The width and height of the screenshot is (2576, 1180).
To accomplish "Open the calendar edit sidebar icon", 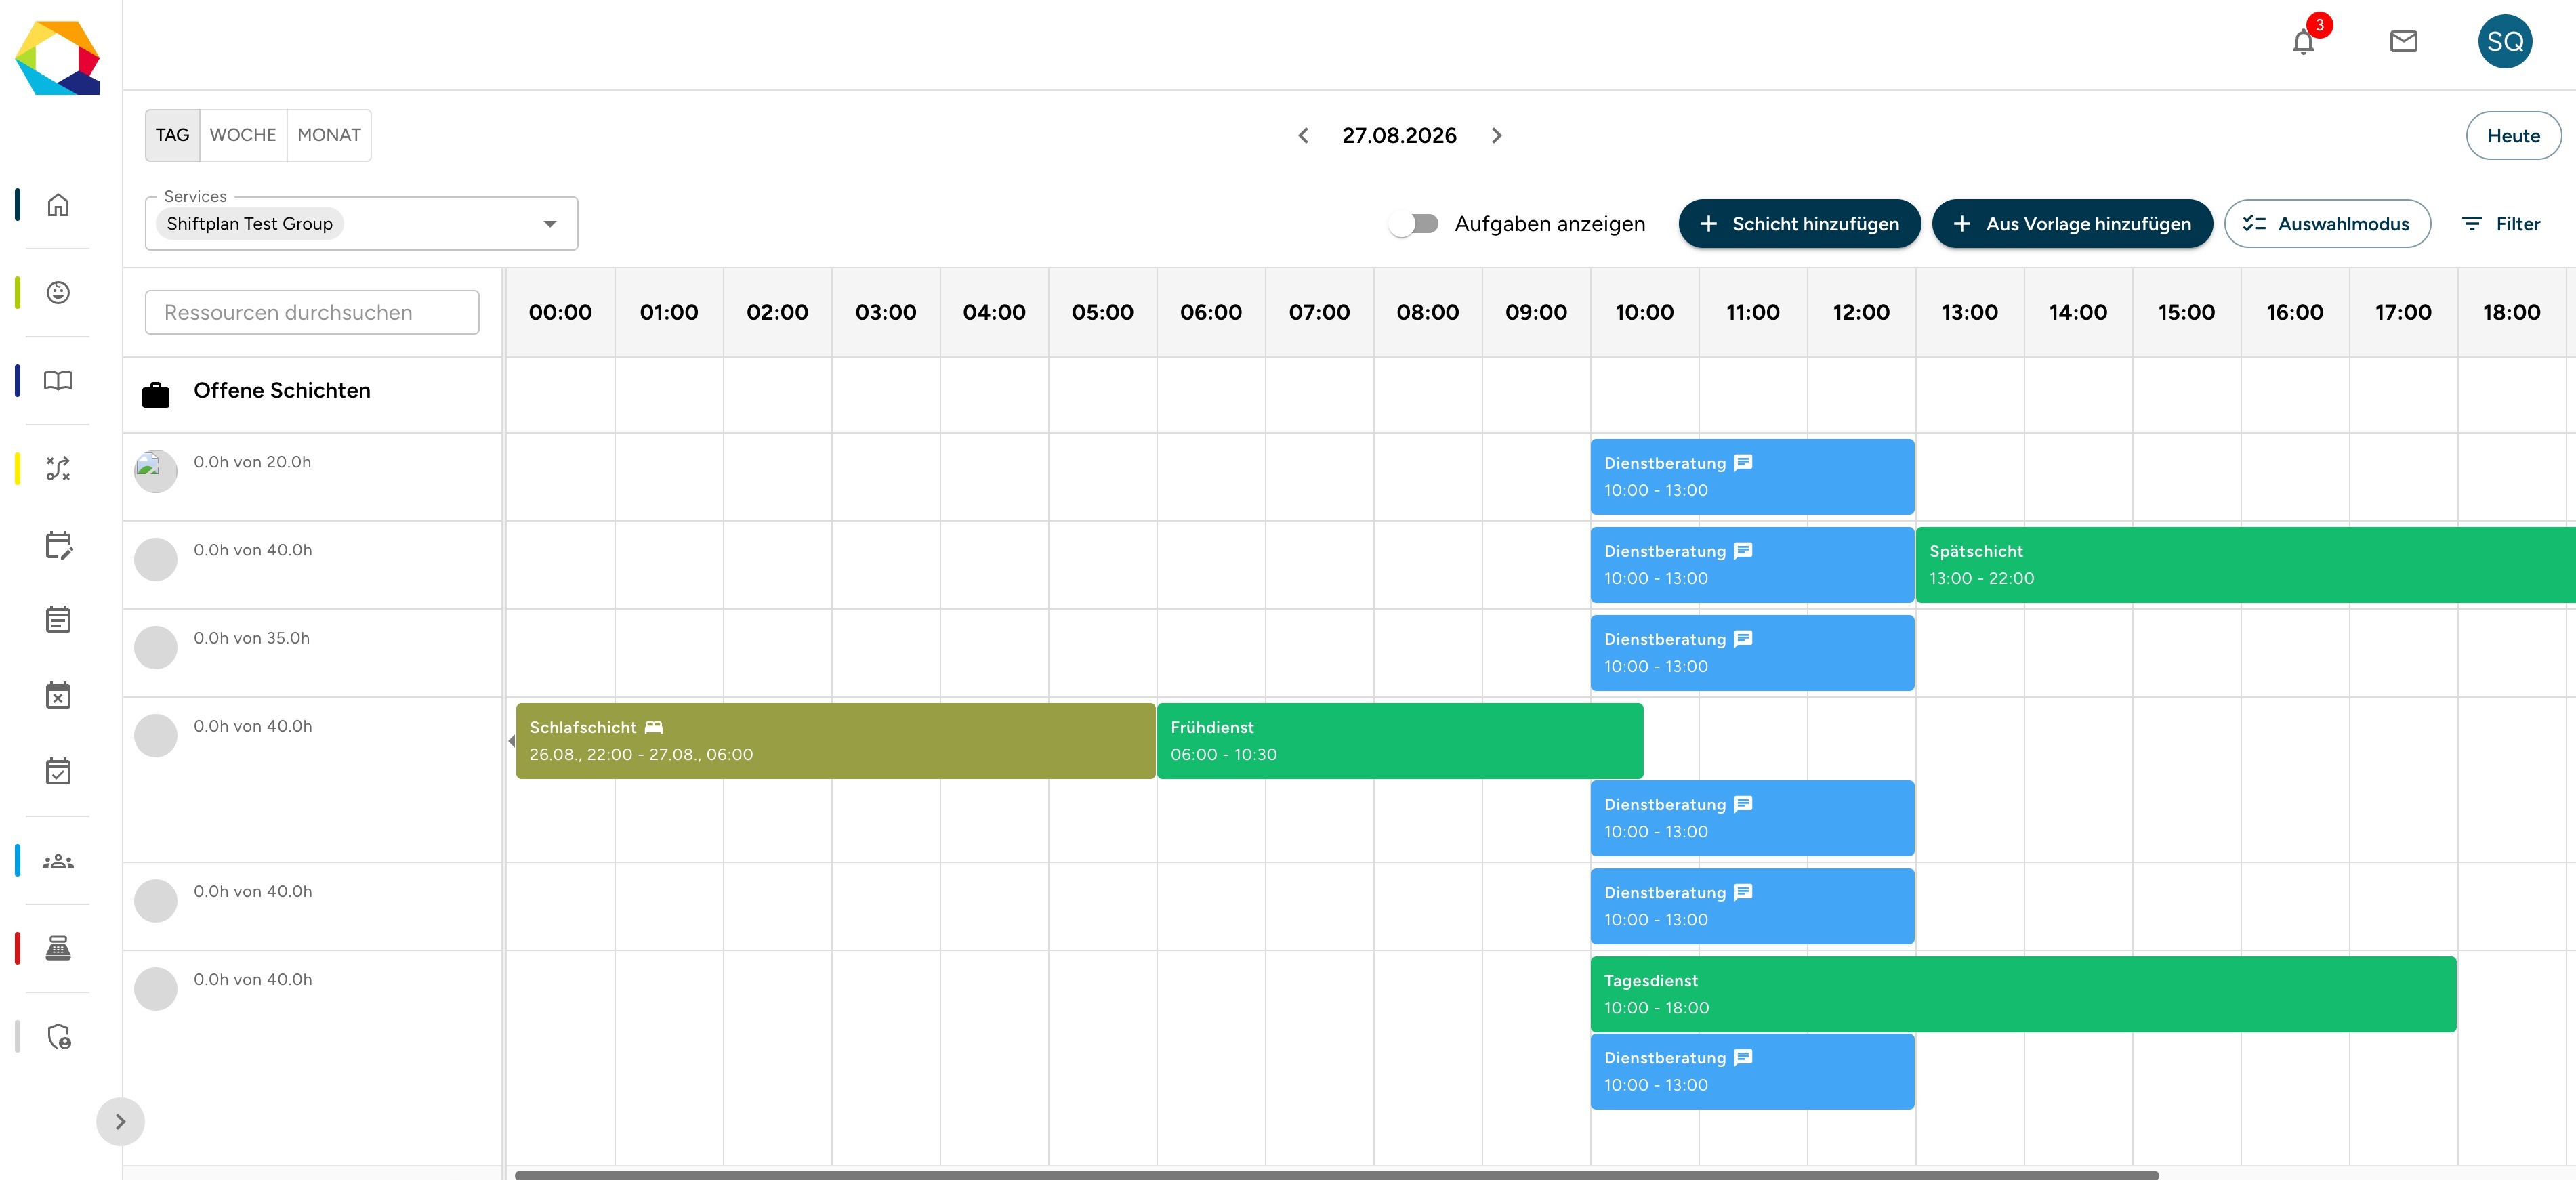I will pos(58,545).
